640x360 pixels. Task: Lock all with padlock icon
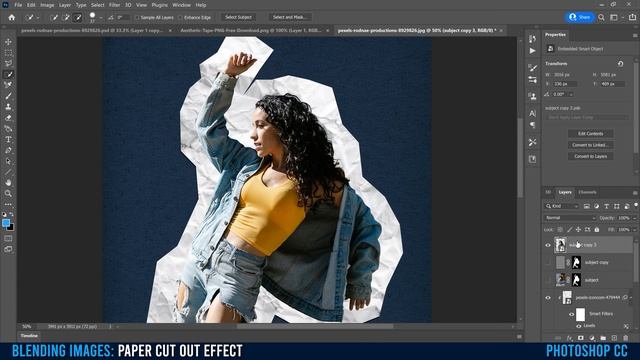[x=597, y=230]
